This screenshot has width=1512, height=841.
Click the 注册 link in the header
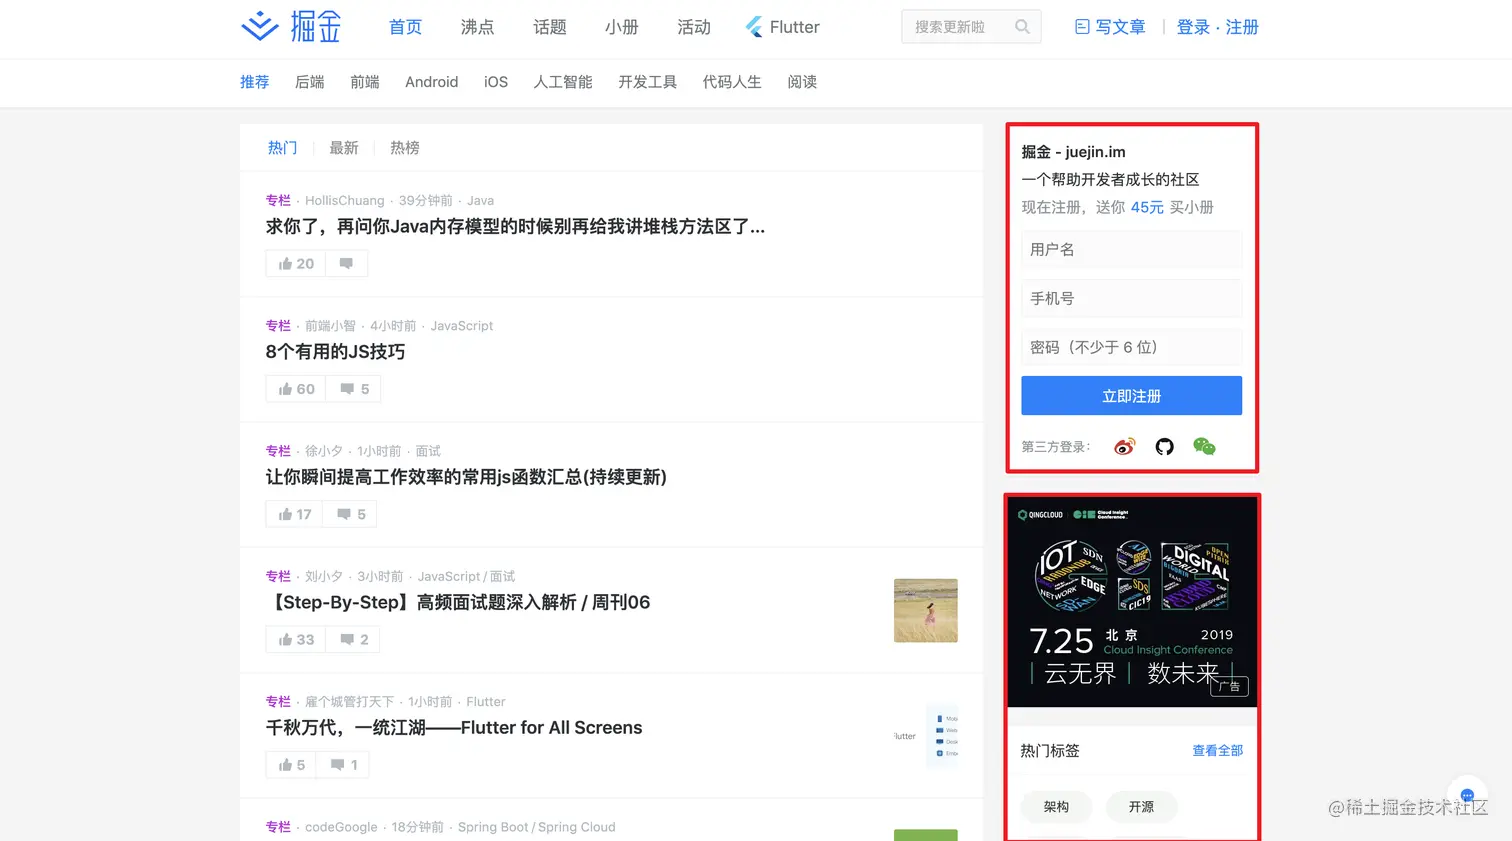click(1242, 27)
